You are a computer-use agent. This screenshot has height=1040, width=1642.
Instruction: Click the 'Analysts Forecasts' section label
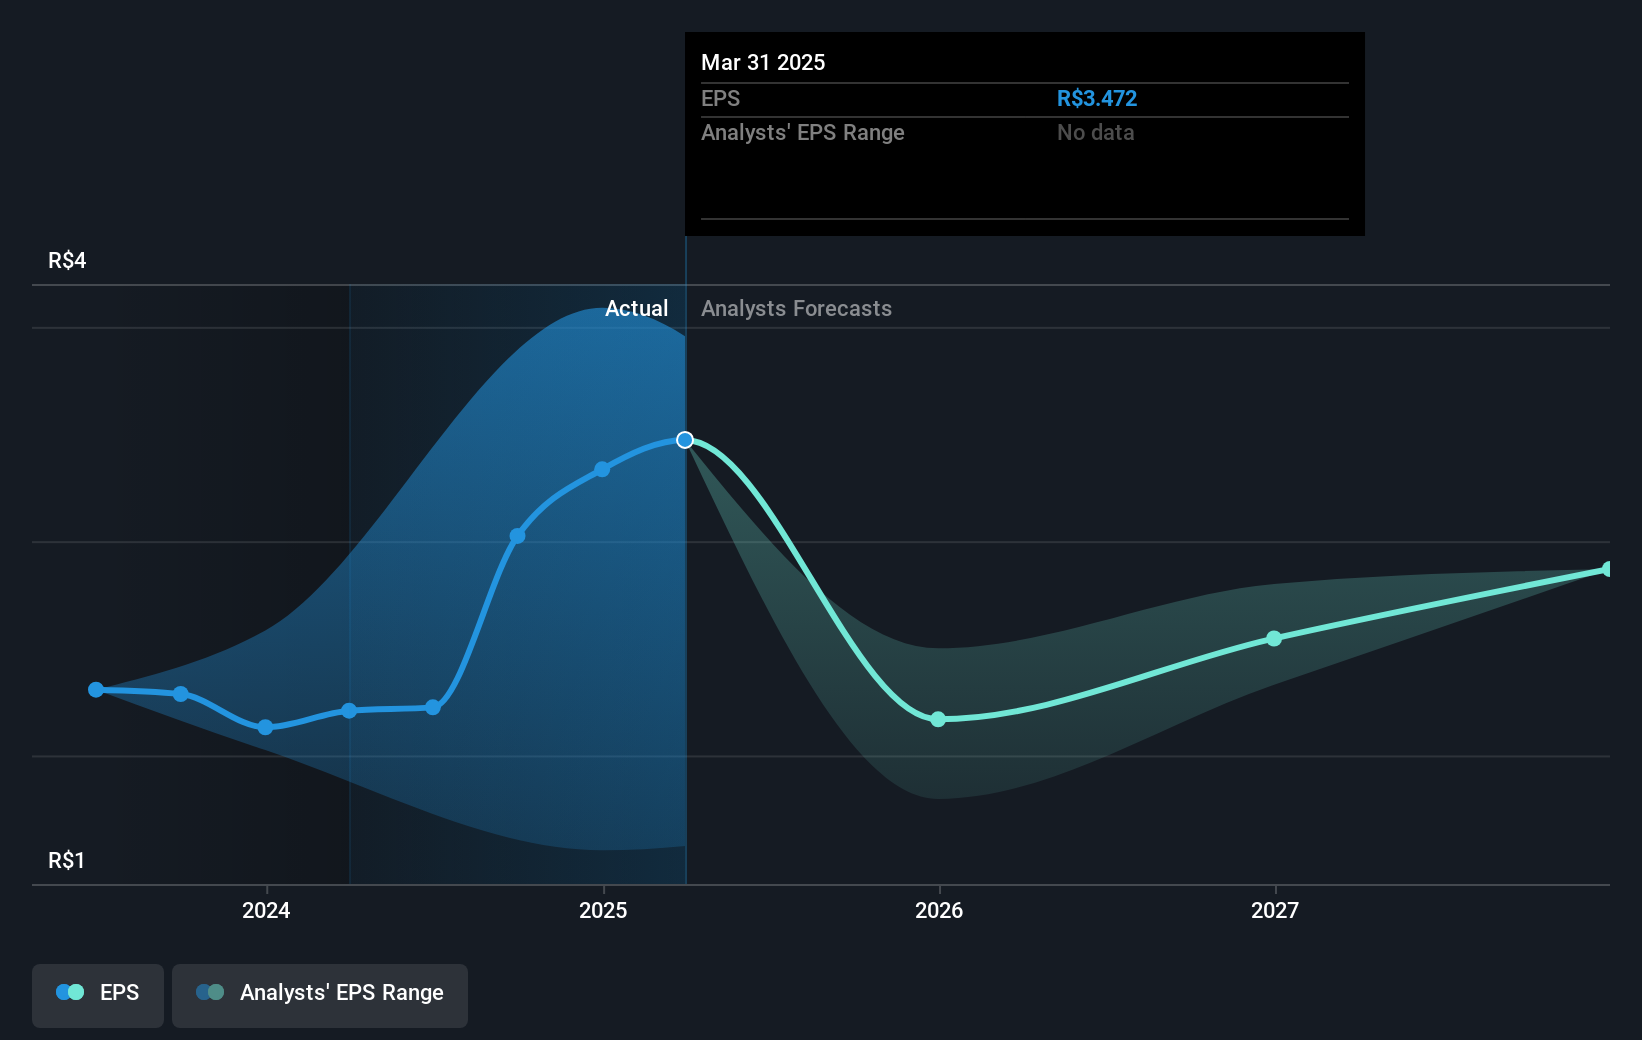796,309
